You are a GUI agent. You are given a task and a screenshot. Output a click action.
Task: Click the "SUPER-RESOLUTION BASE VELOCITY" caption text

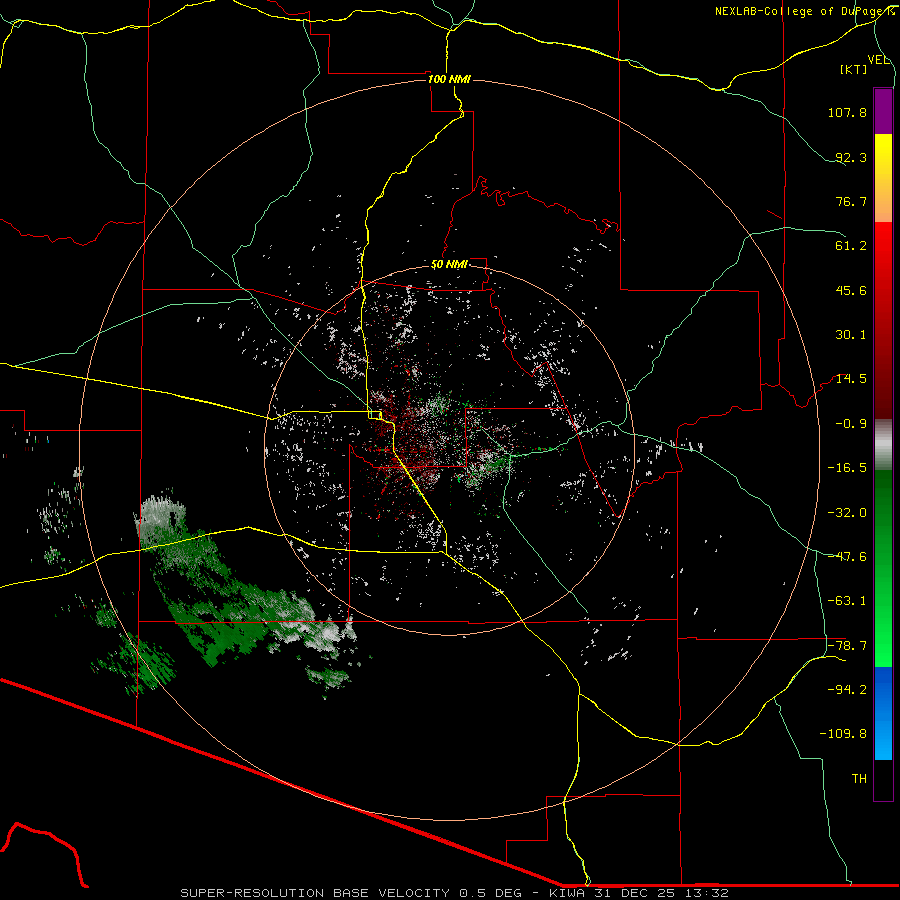tap(315, 893)
